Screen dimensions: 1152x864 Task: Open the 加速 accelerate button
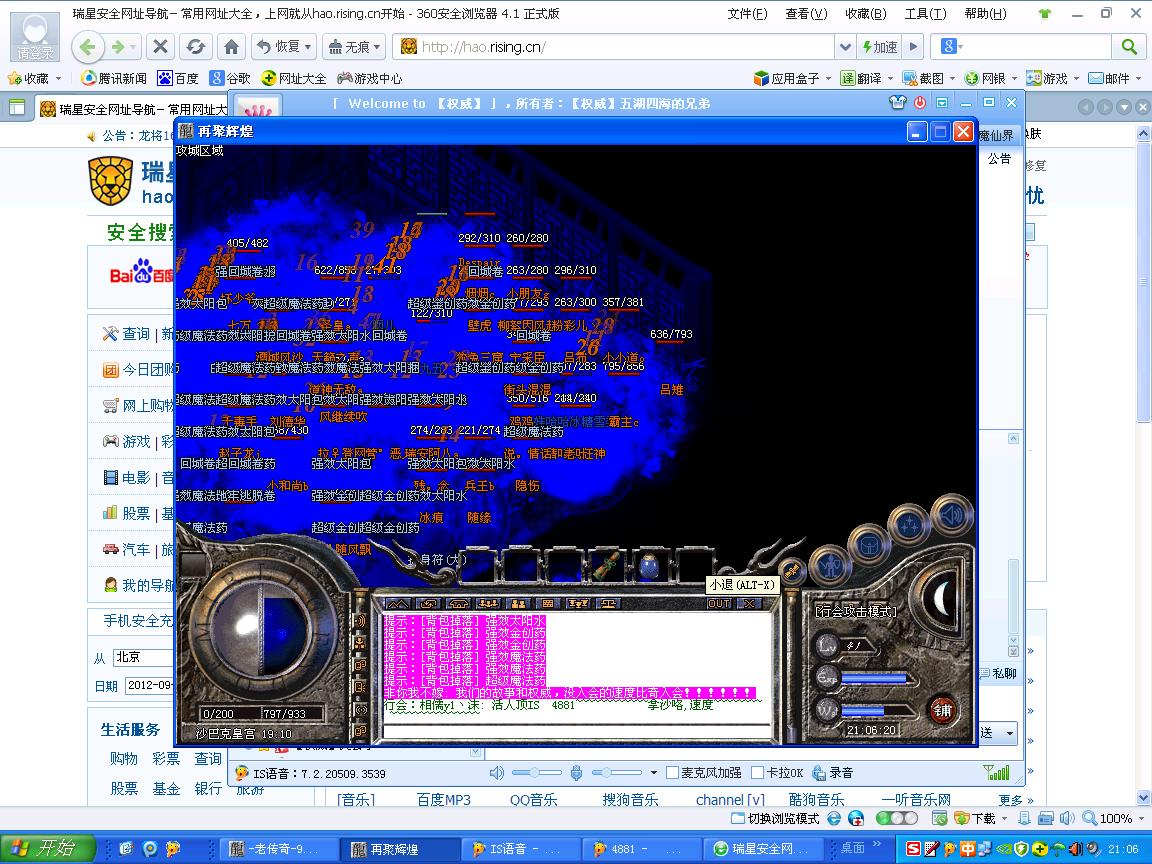(879, 47)
